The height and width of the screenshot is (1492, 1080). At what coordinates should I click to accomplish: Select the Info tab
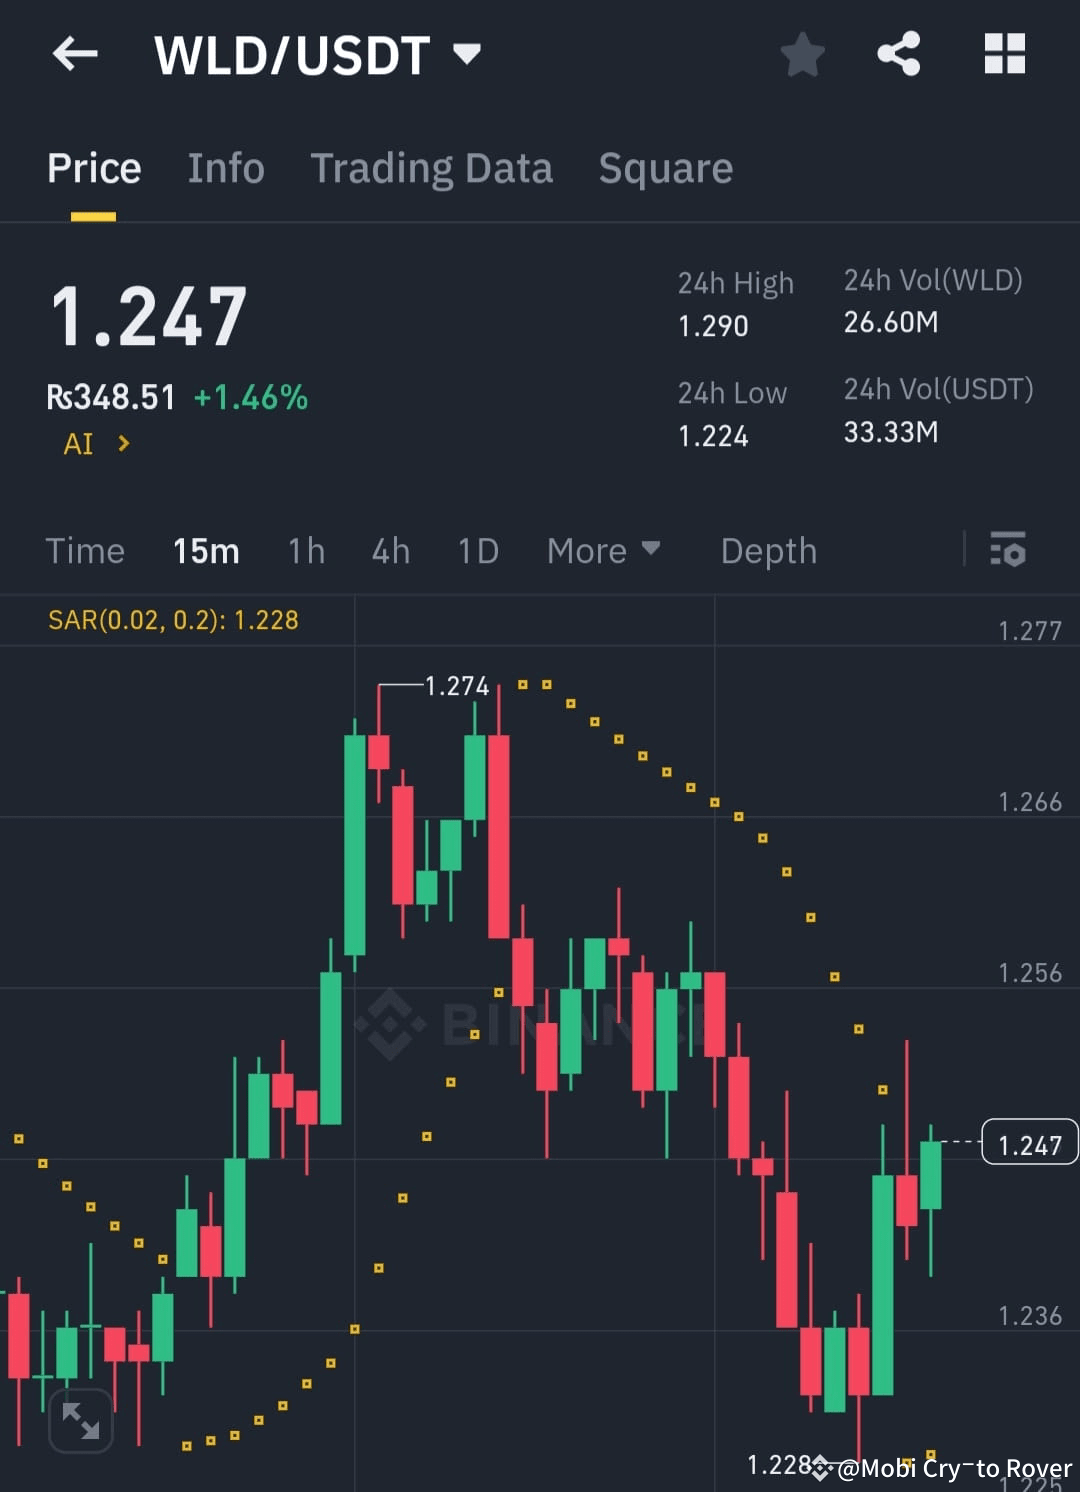click(x=225, y=168)
